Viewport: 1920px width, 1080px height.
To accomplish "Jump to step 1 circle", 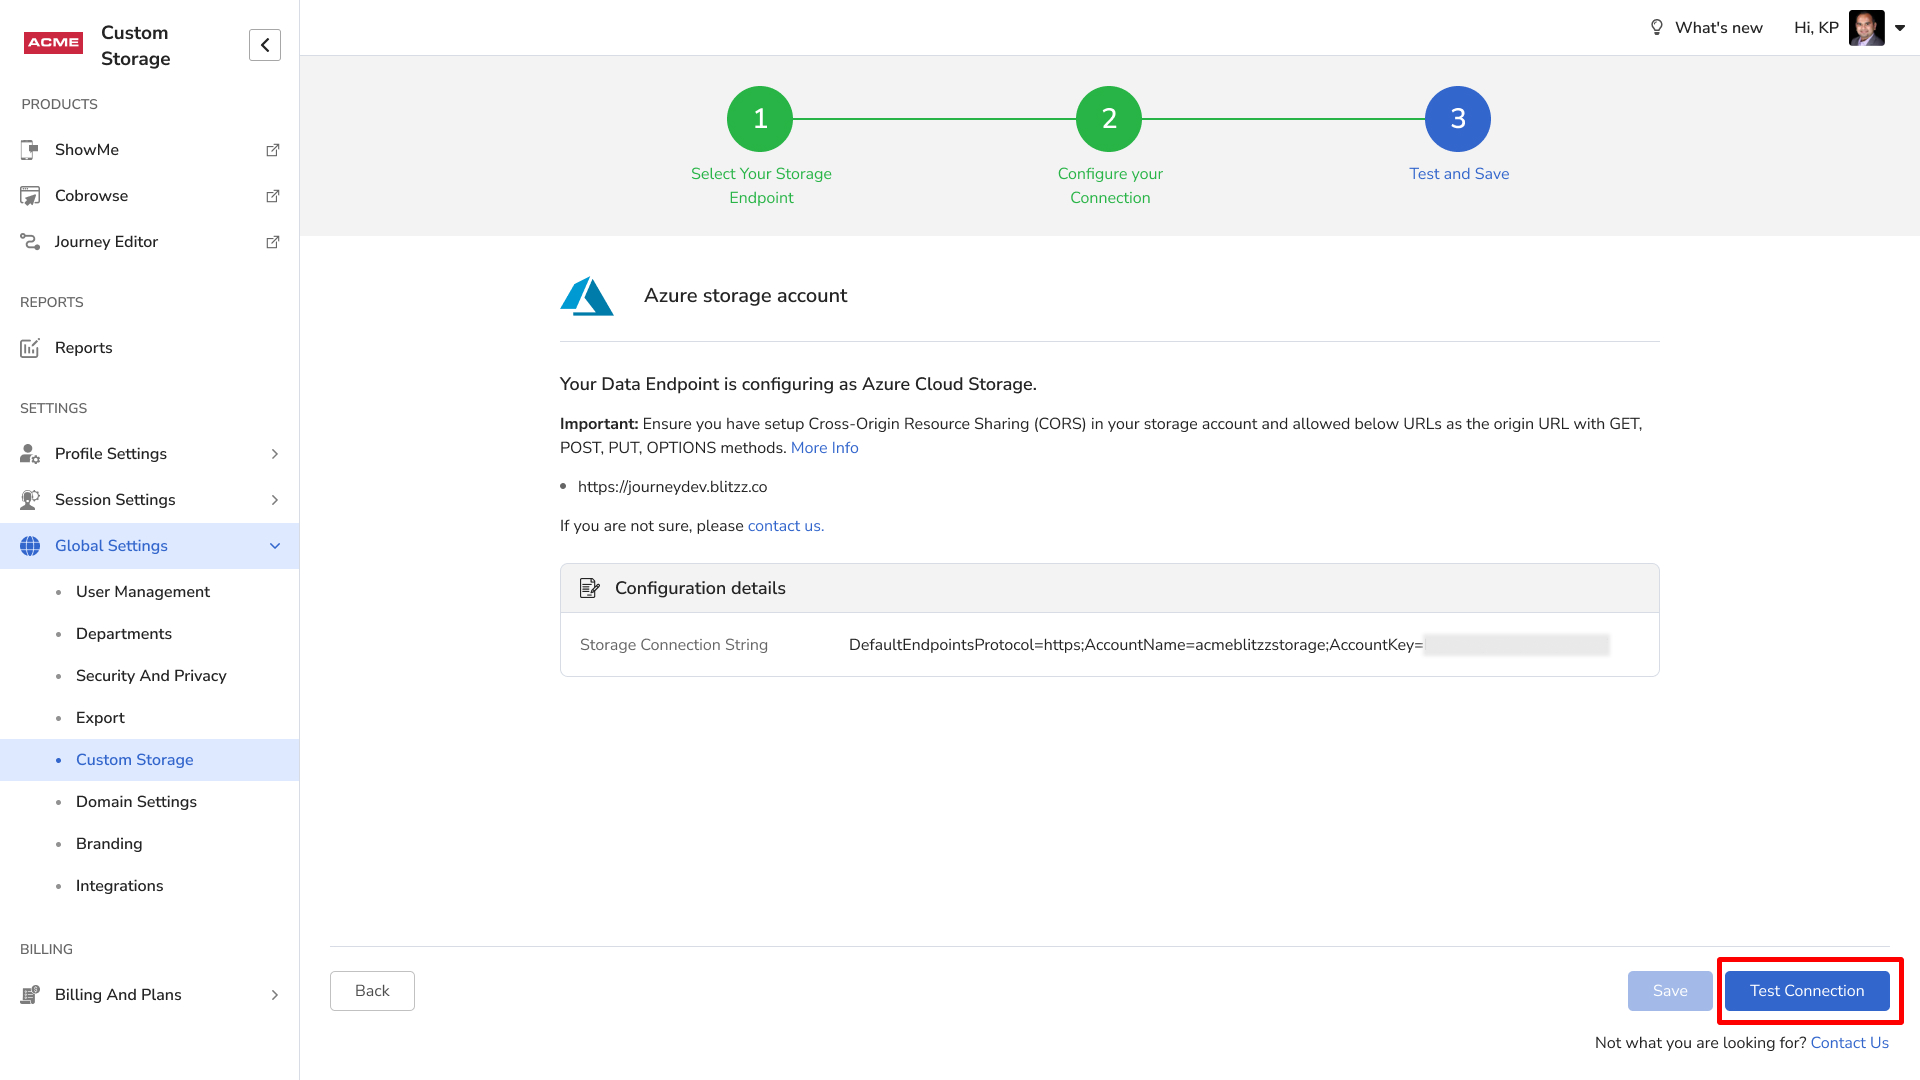I will pyautogui.click(x=760, y=119).
